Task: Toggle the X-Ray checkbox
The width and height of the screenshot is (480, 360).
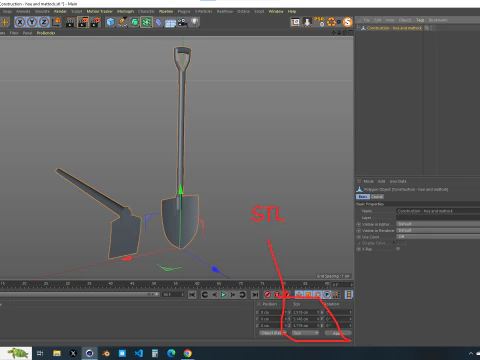Action: coord(398,249)
